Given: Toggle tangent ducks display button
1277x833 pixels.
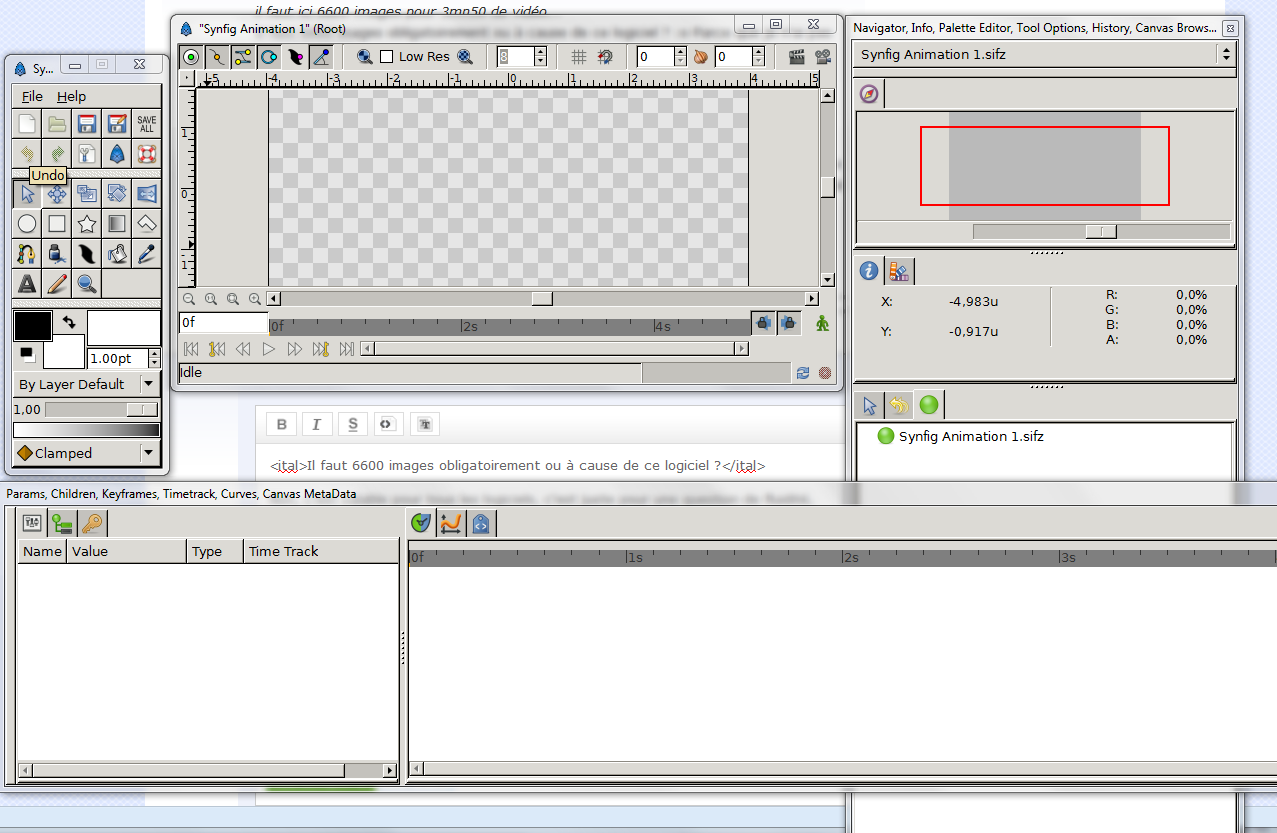Looking at the screenshot, I should tap(243, 57).
